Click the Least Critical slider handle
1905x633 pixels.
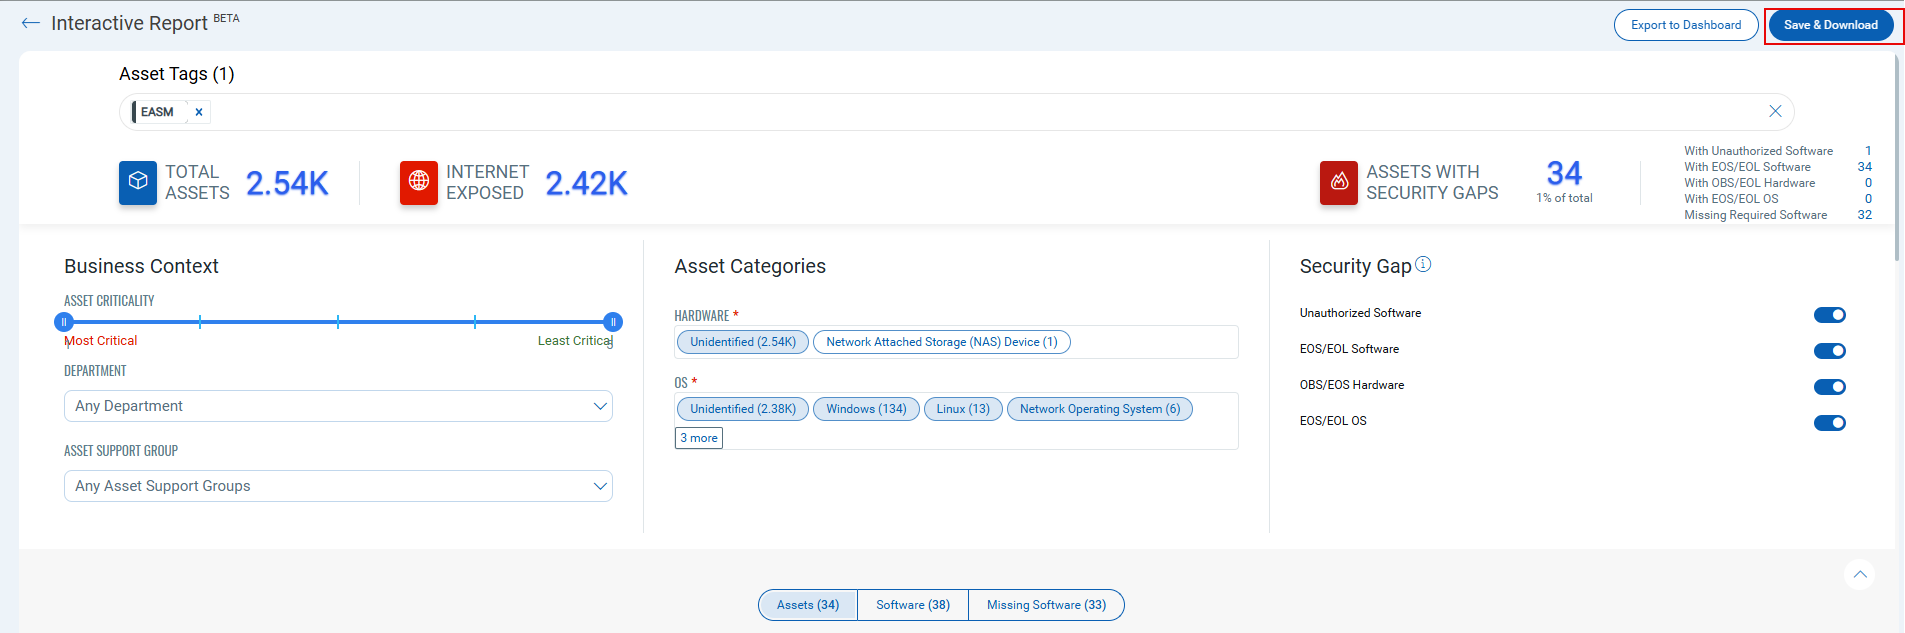point(613,322)
